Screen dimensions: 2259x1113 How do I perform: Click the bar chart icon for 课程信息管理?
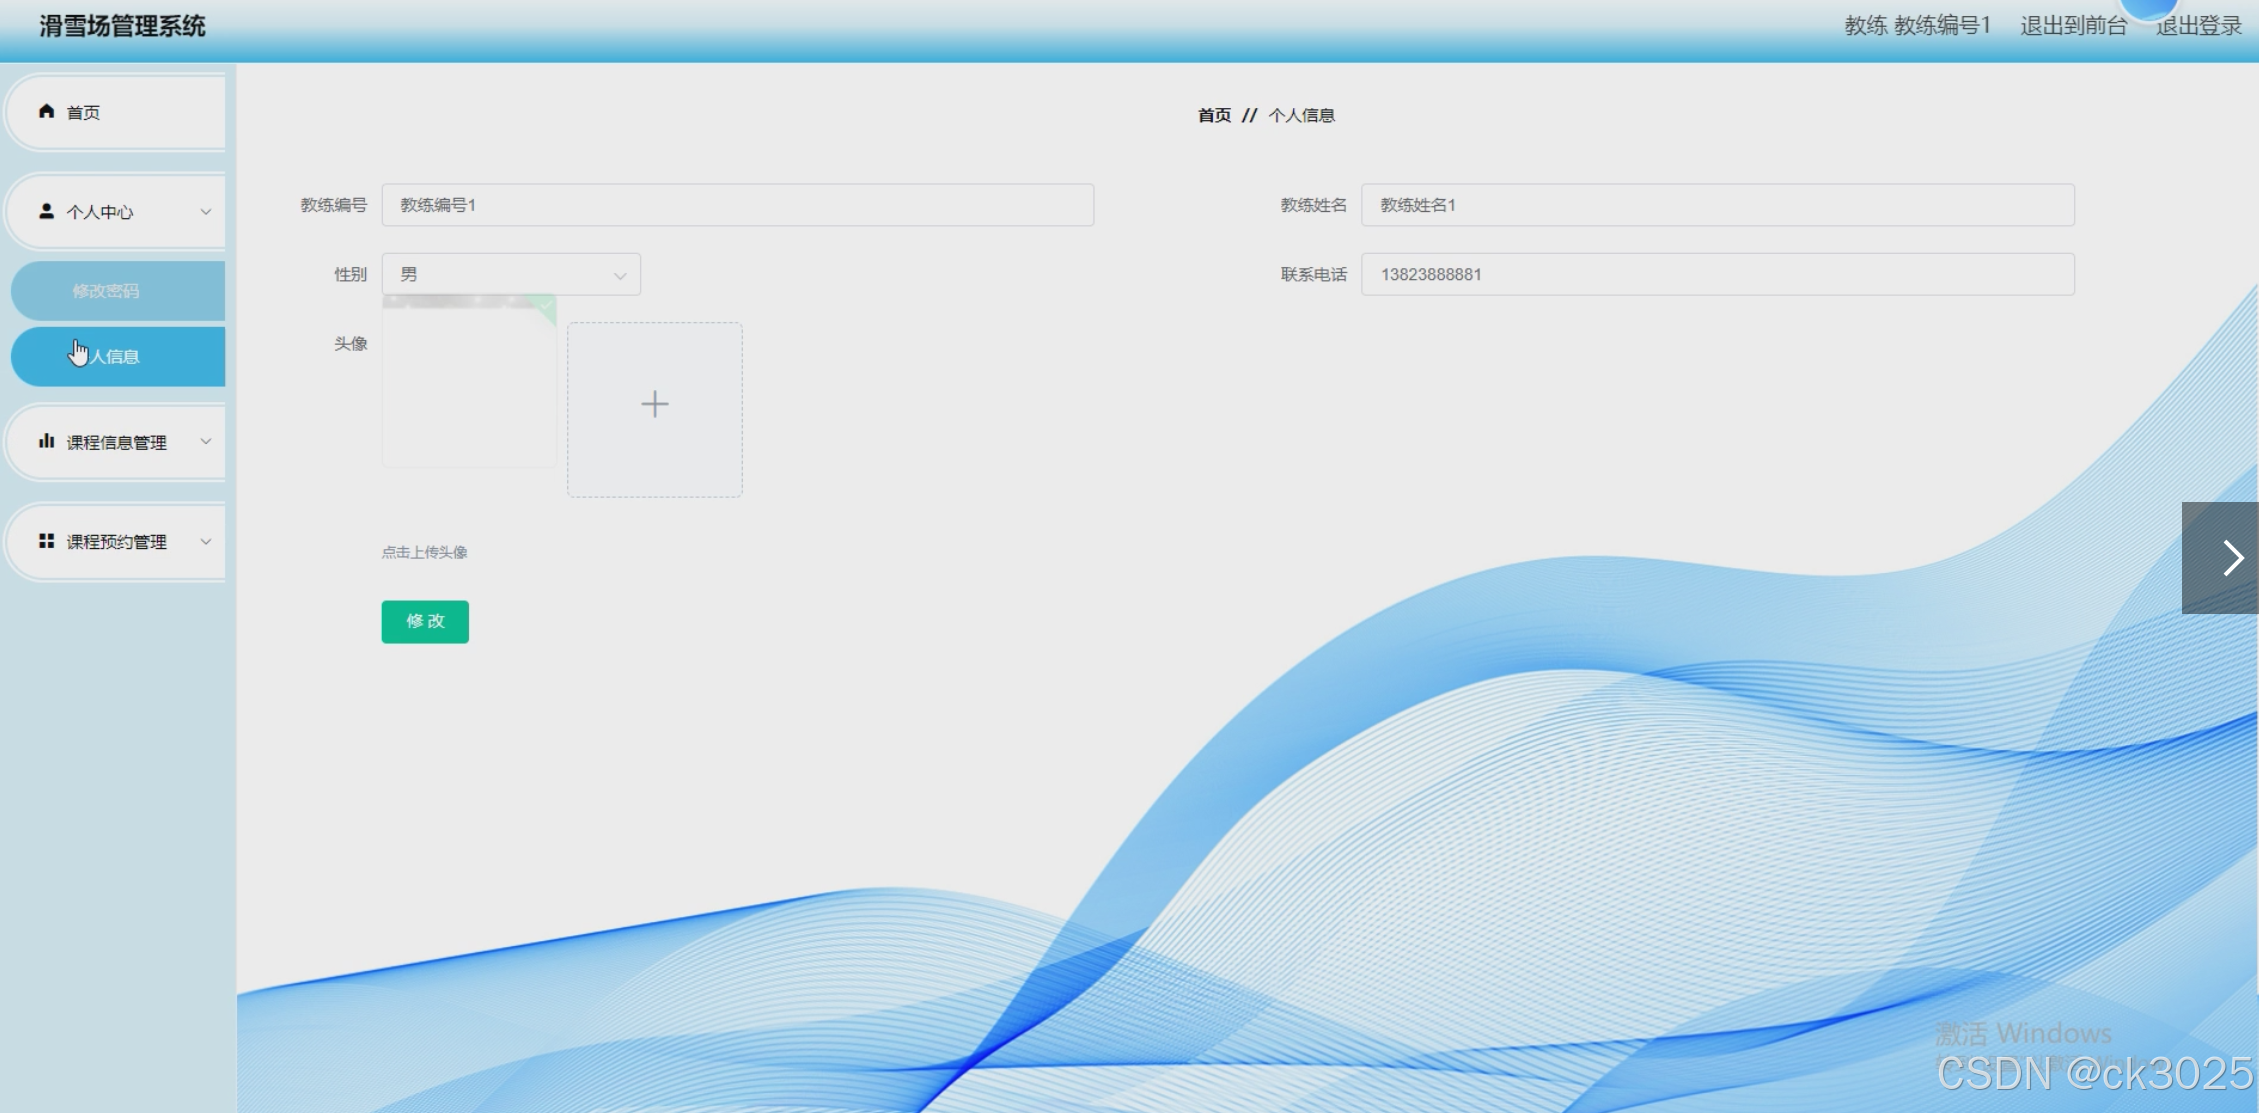point(46,441)
